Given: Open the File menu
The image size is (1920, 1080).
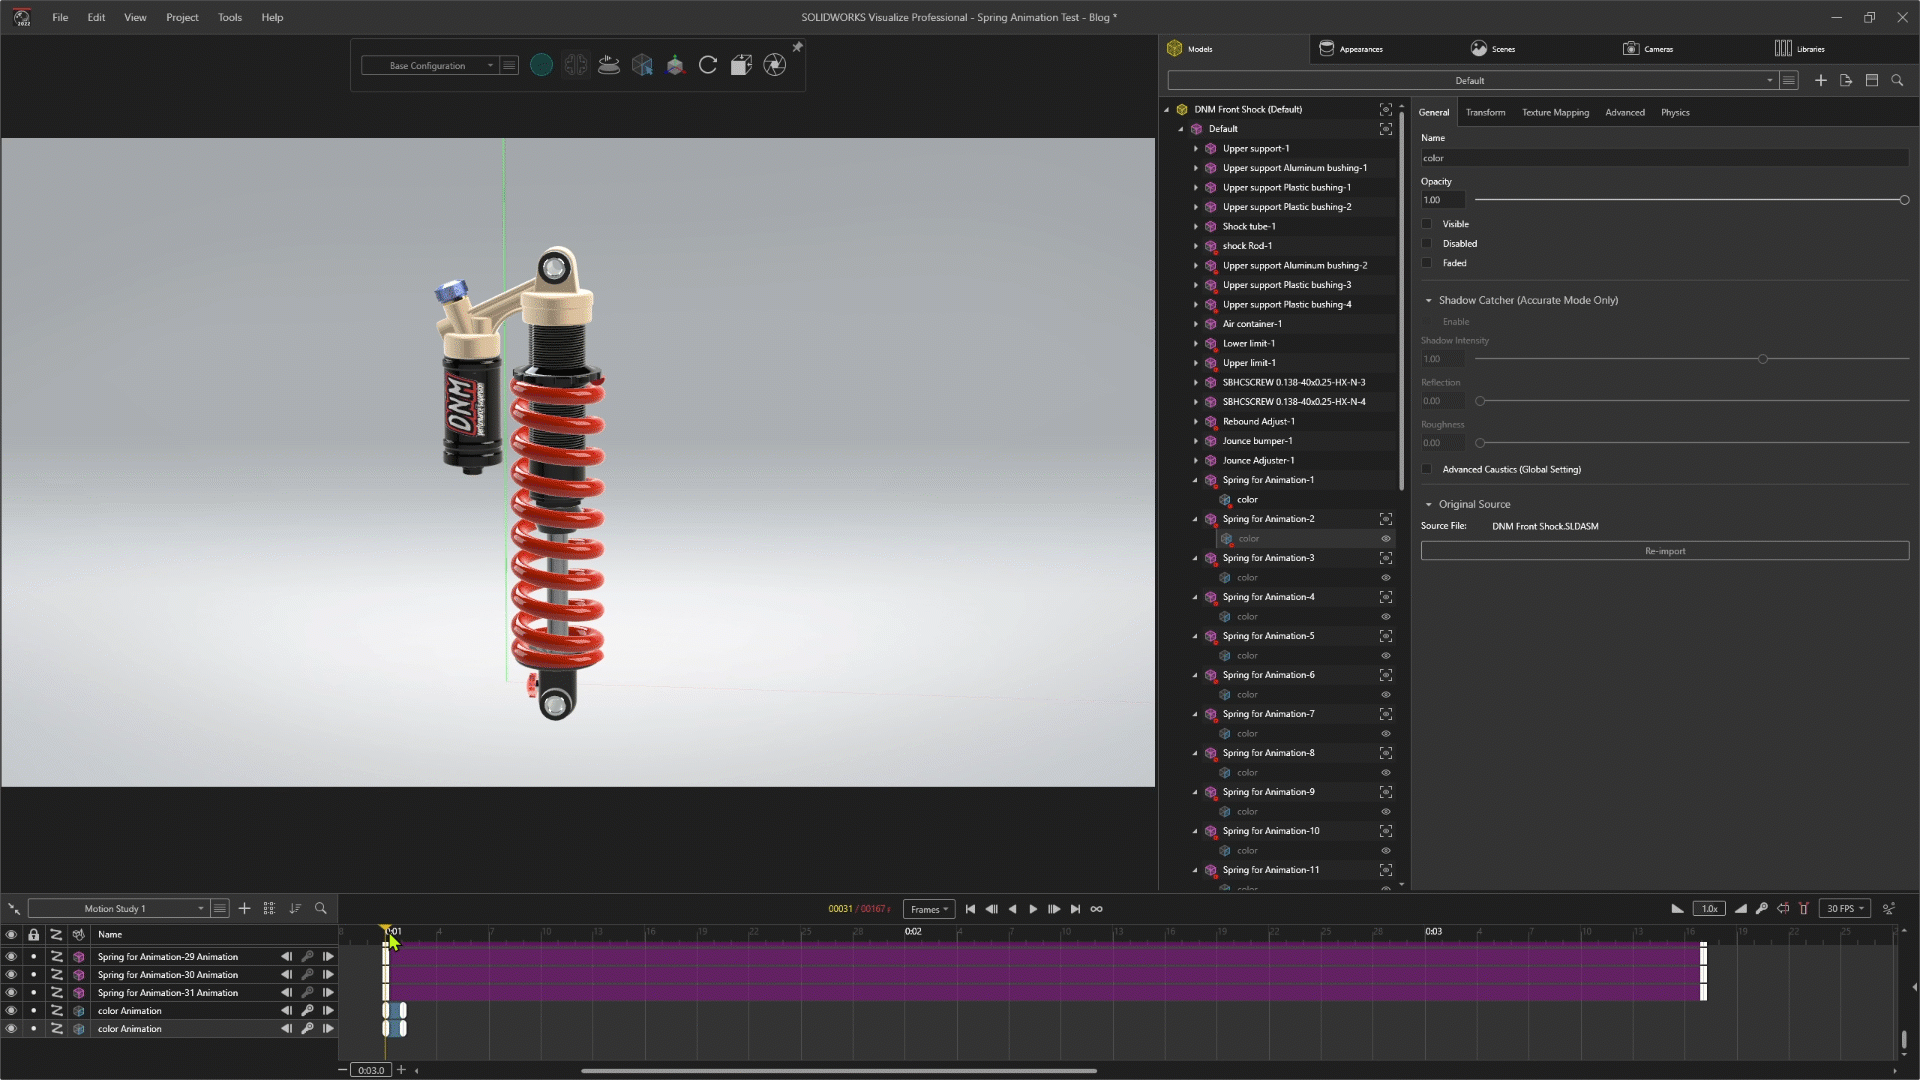Looking at the screenshot, I should click(x=60, y=17).
